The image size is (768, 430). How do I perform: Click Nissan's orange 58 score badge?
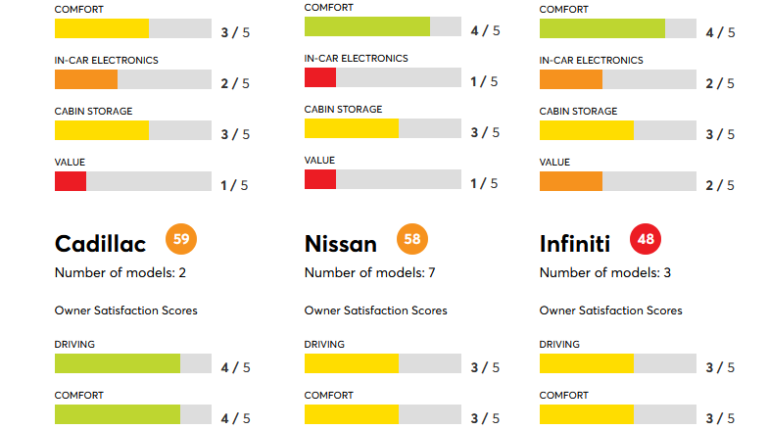412,239
